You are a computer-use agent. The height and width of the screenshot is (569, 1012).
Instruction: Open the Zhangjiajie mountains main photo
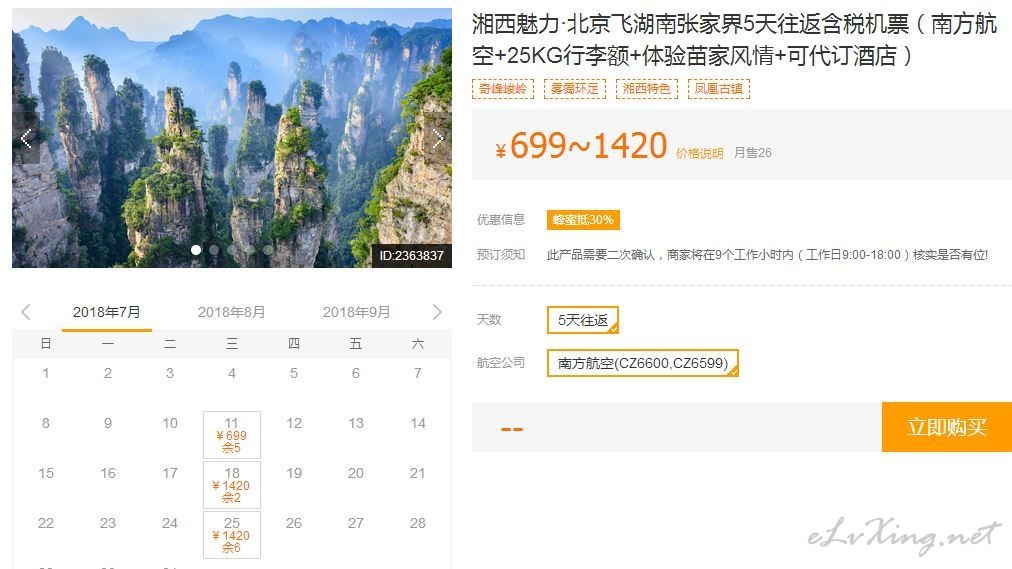[232, 138]
